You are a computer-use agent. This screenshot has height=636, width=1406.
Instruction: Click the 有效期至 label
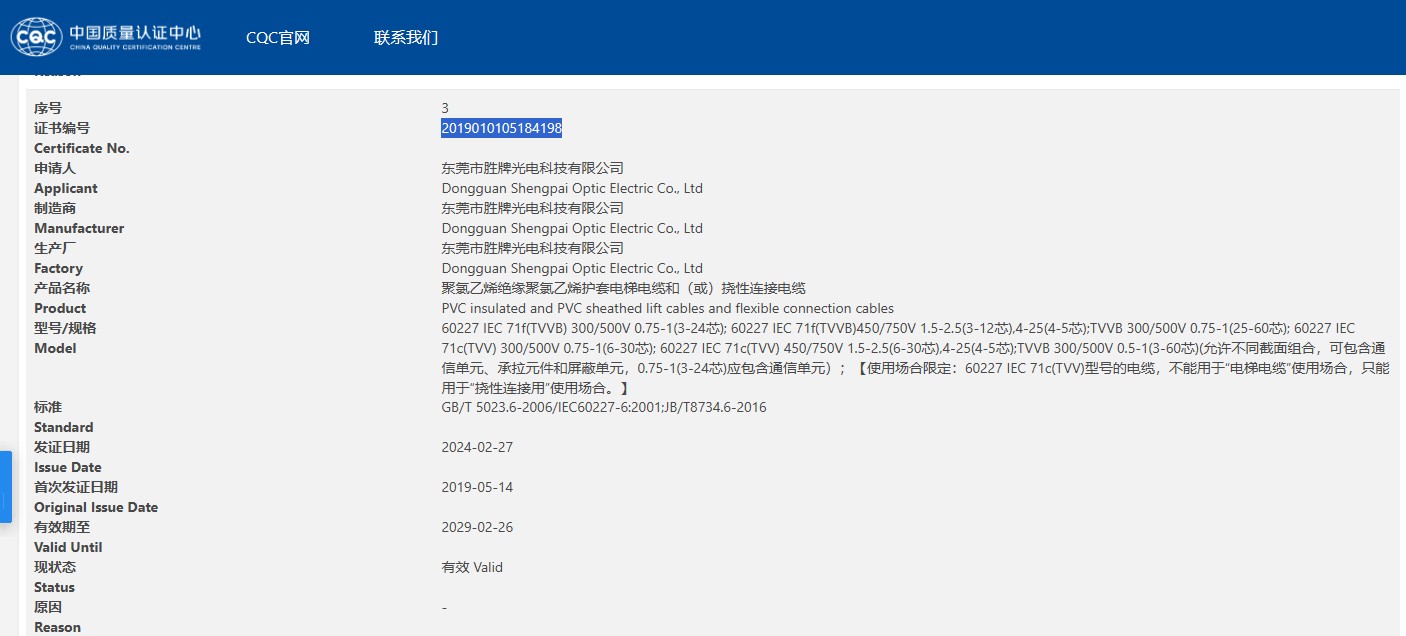(x=62, y=527)
